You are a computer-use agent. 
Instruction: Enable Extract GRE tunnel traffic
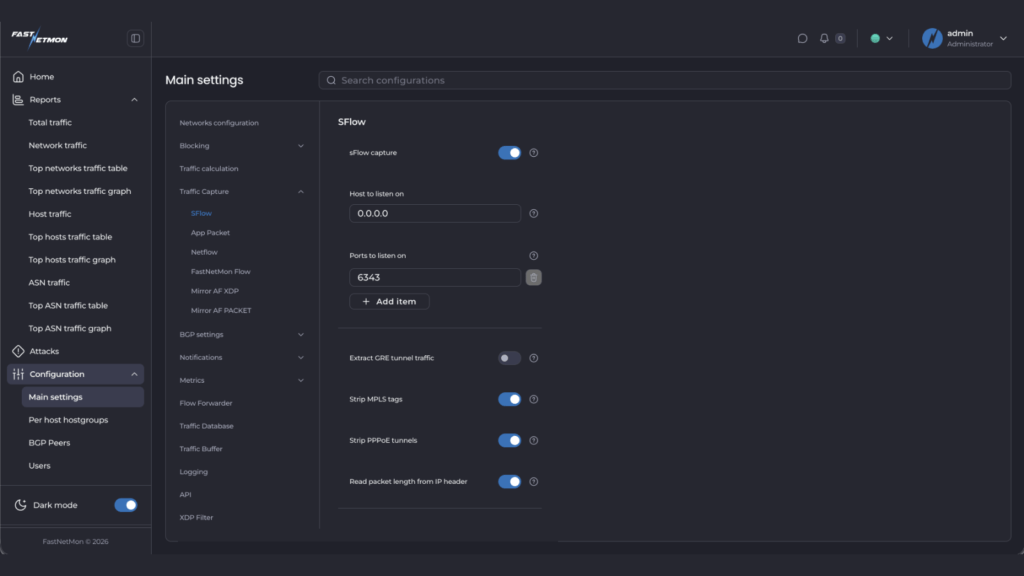(510, 358)
